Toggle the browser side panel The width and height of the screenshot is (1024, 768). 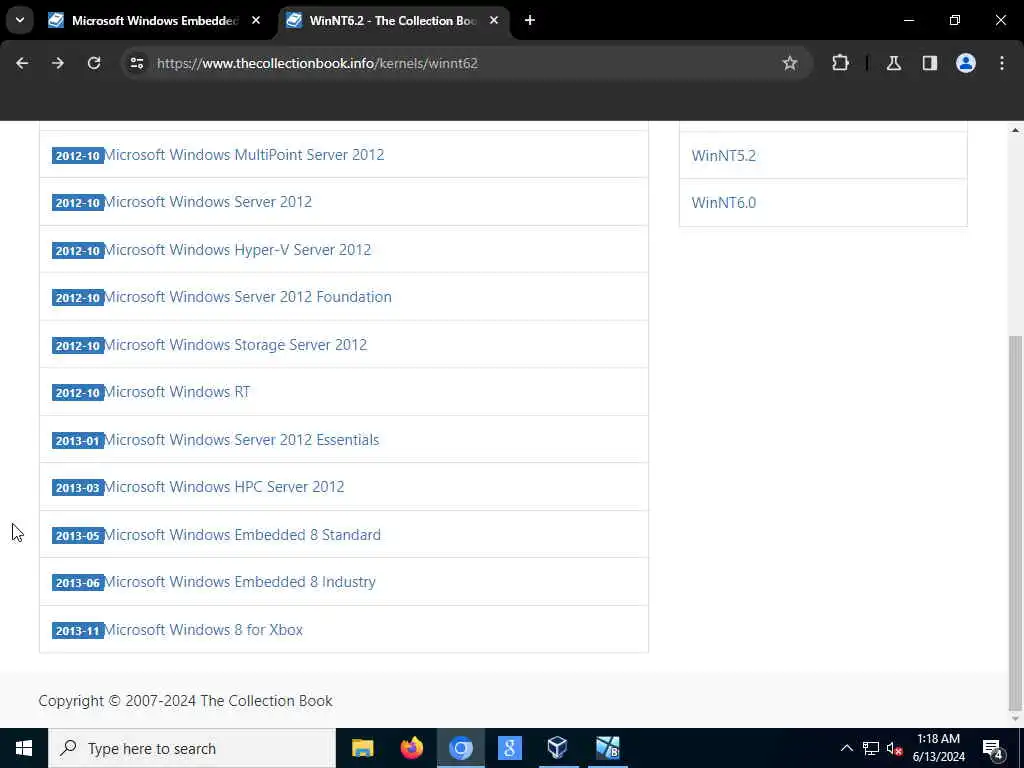click(930, 63)
